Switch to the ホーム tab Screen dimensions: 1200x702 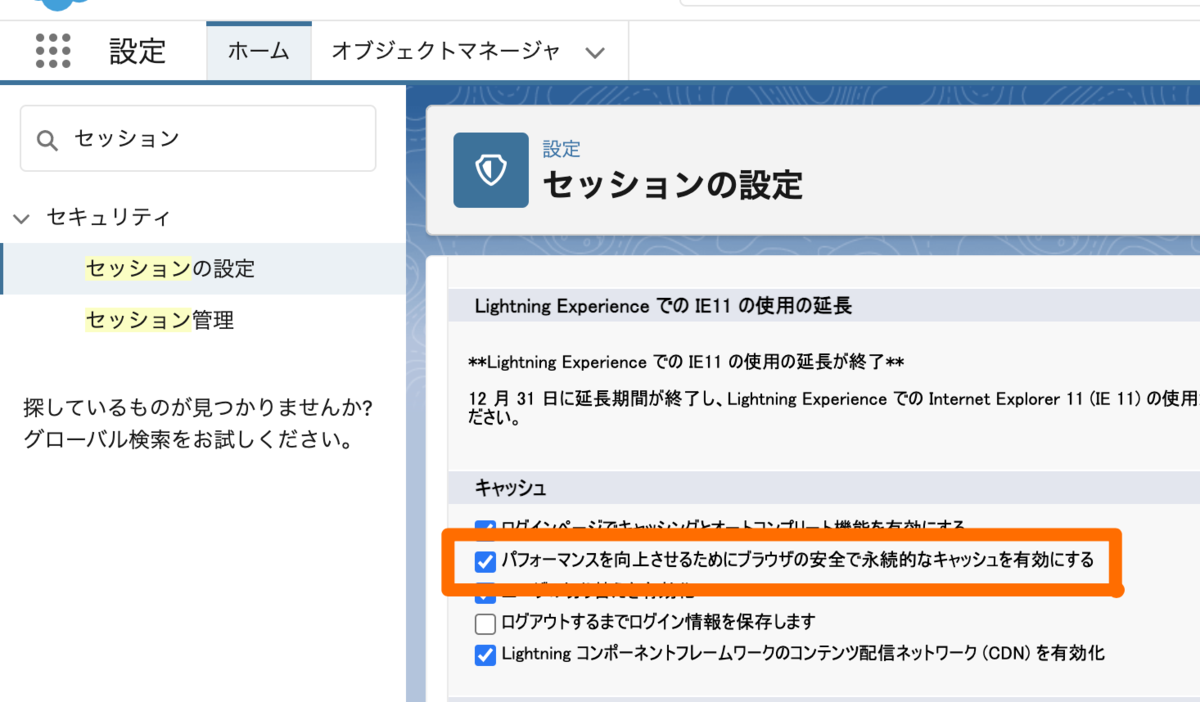point(259,51)
